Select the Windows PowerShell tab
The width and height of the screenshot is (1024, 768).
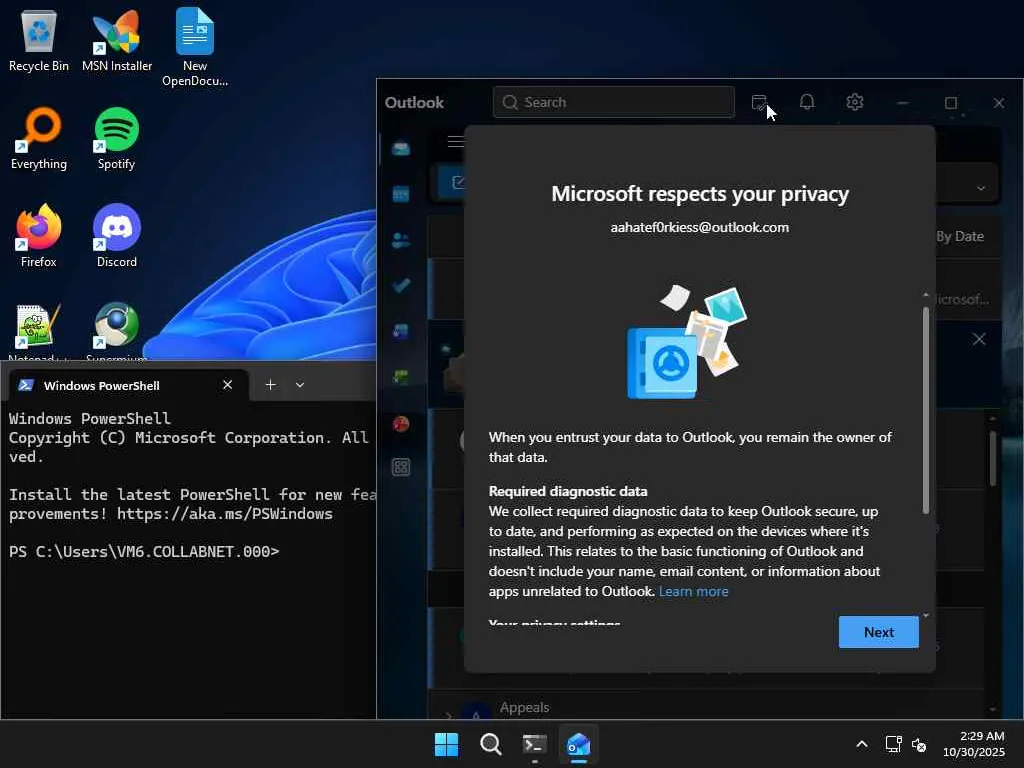pos(128,385)
